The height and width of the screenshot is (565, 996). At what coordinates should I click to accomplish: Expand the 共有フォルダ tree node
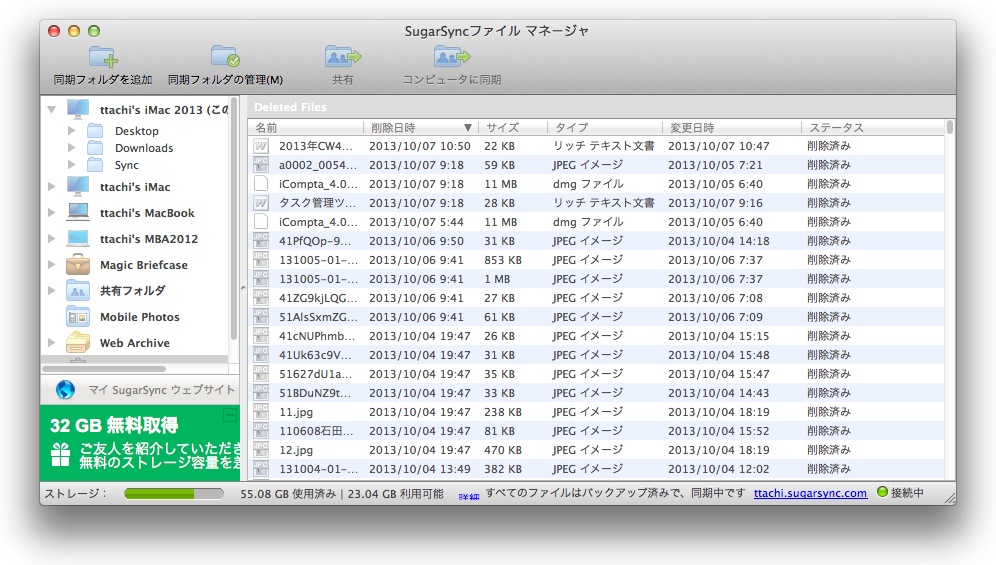pyautogui.click(x=51, y=290)
